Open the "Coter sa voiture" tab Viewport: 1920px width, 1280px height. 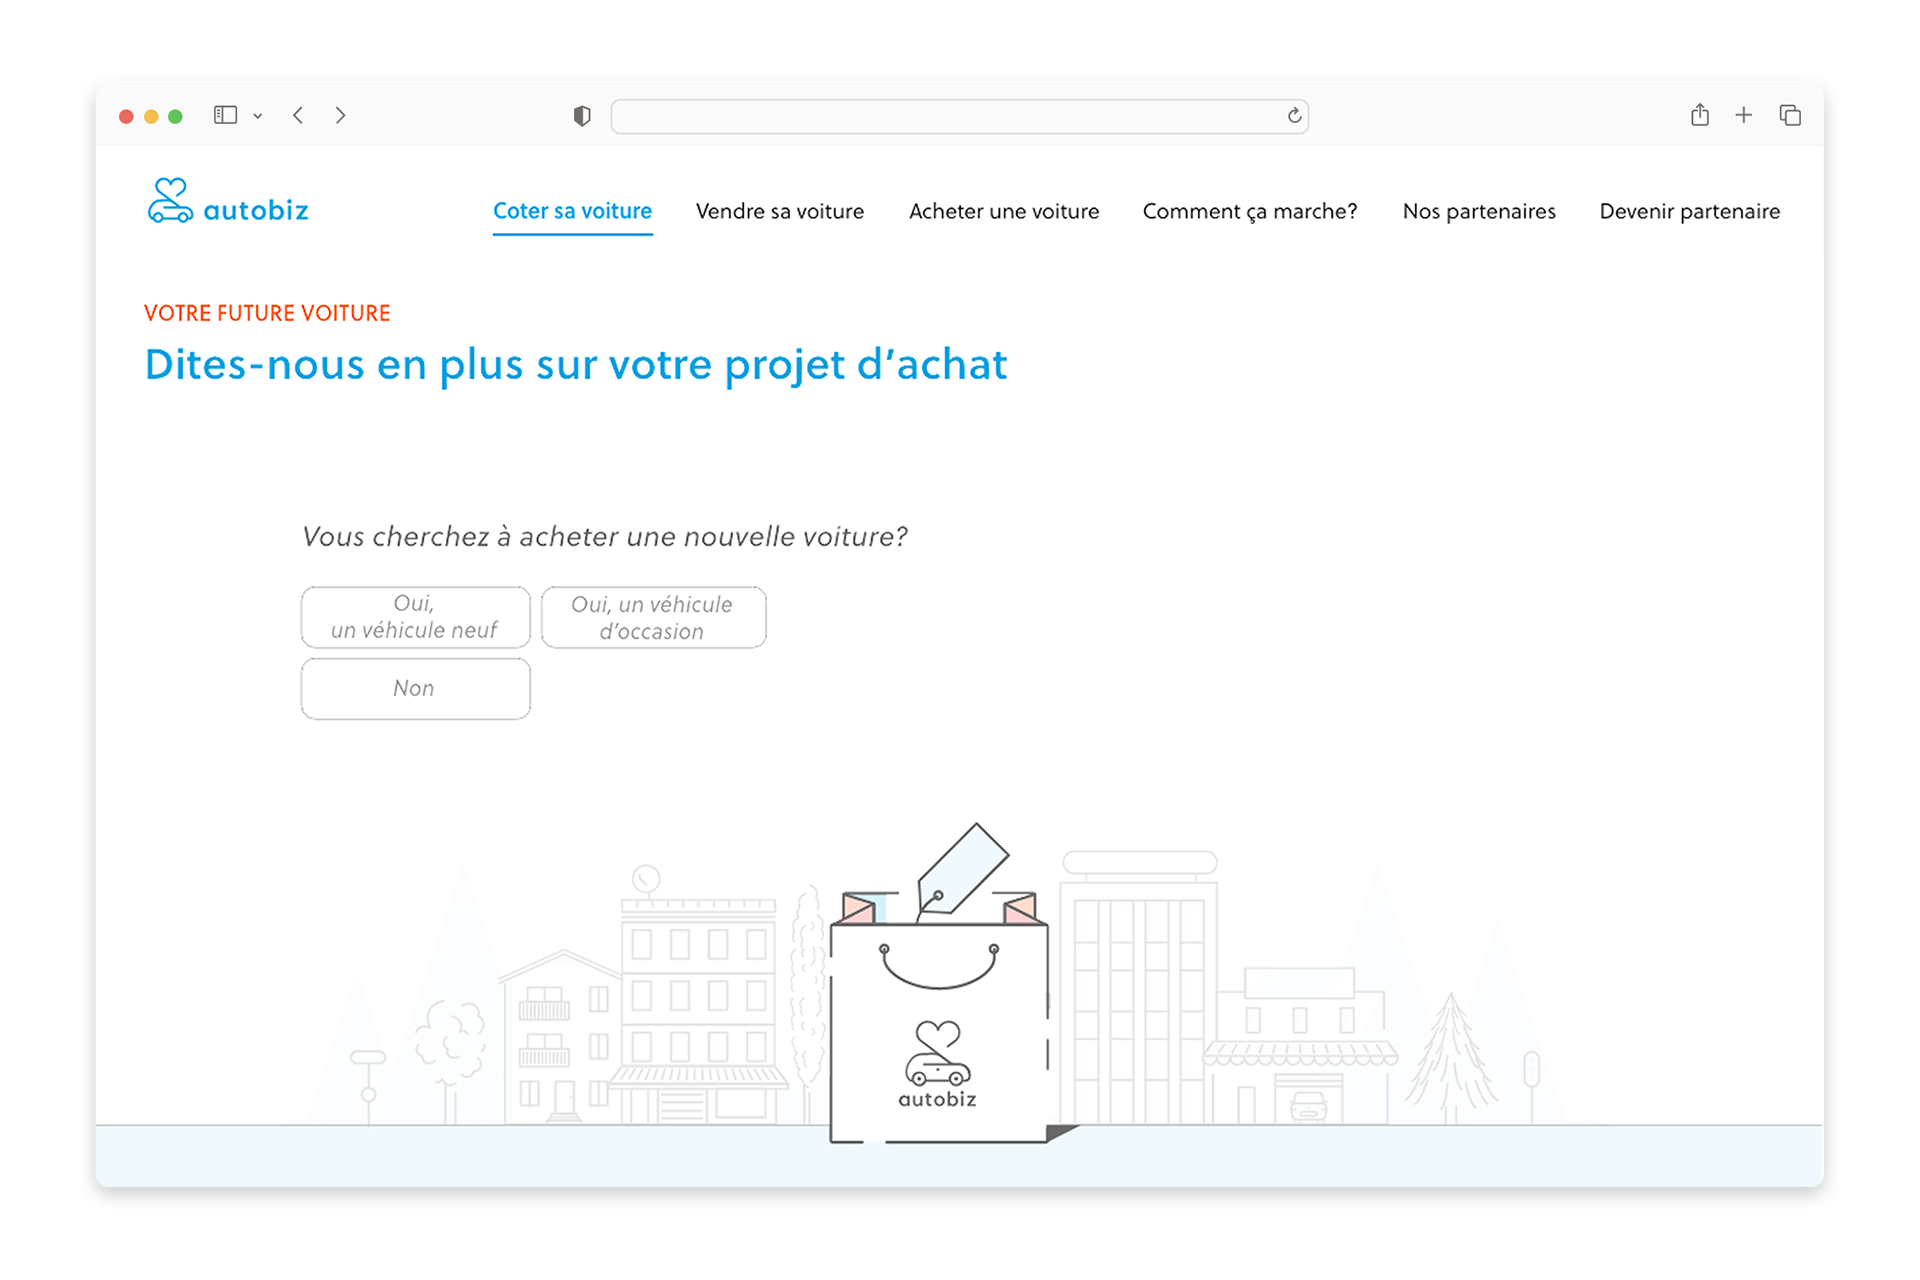point(572,211)
